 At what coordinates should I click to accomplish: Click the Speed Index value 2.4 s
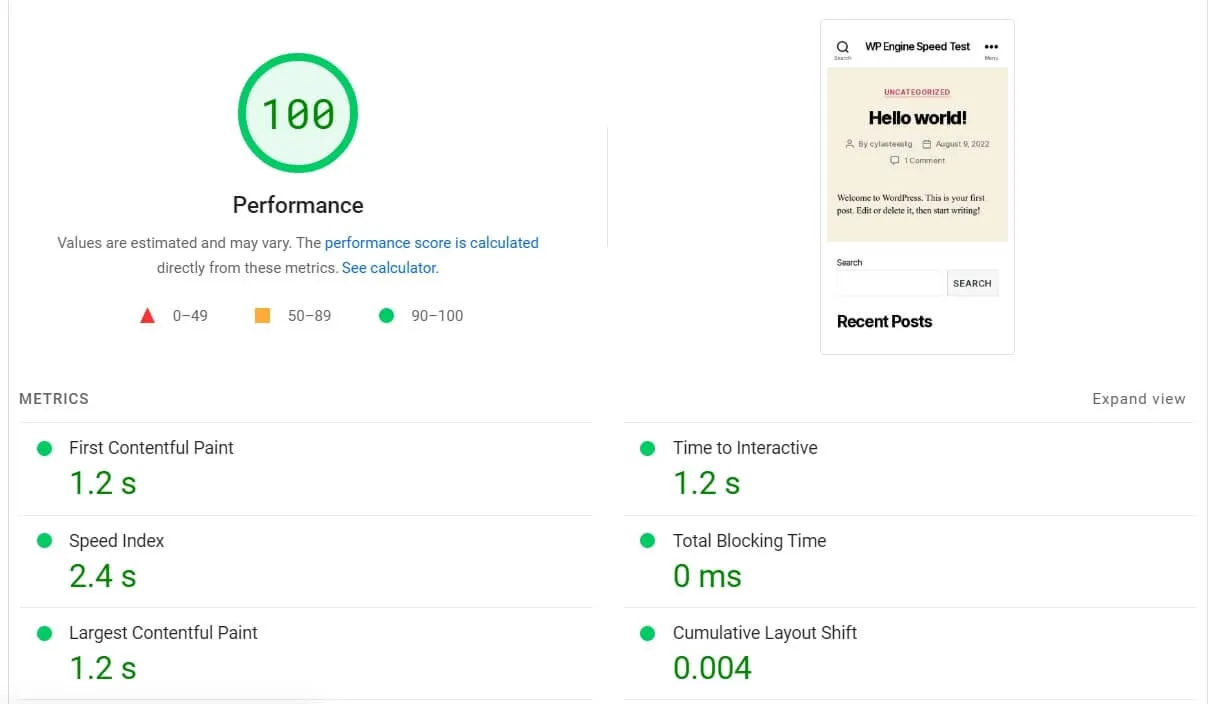[103, 576]
